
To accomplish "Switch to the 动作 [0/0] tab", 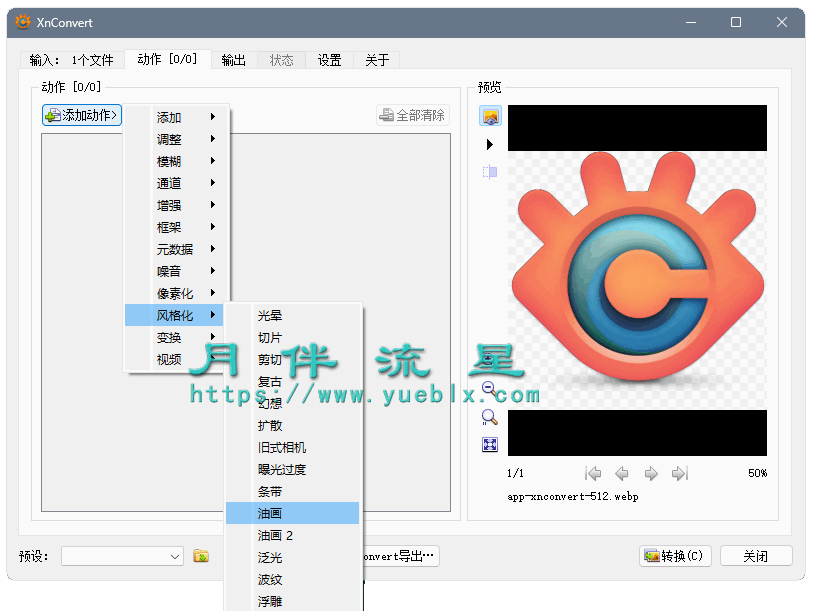I will [x=167, y=59].
